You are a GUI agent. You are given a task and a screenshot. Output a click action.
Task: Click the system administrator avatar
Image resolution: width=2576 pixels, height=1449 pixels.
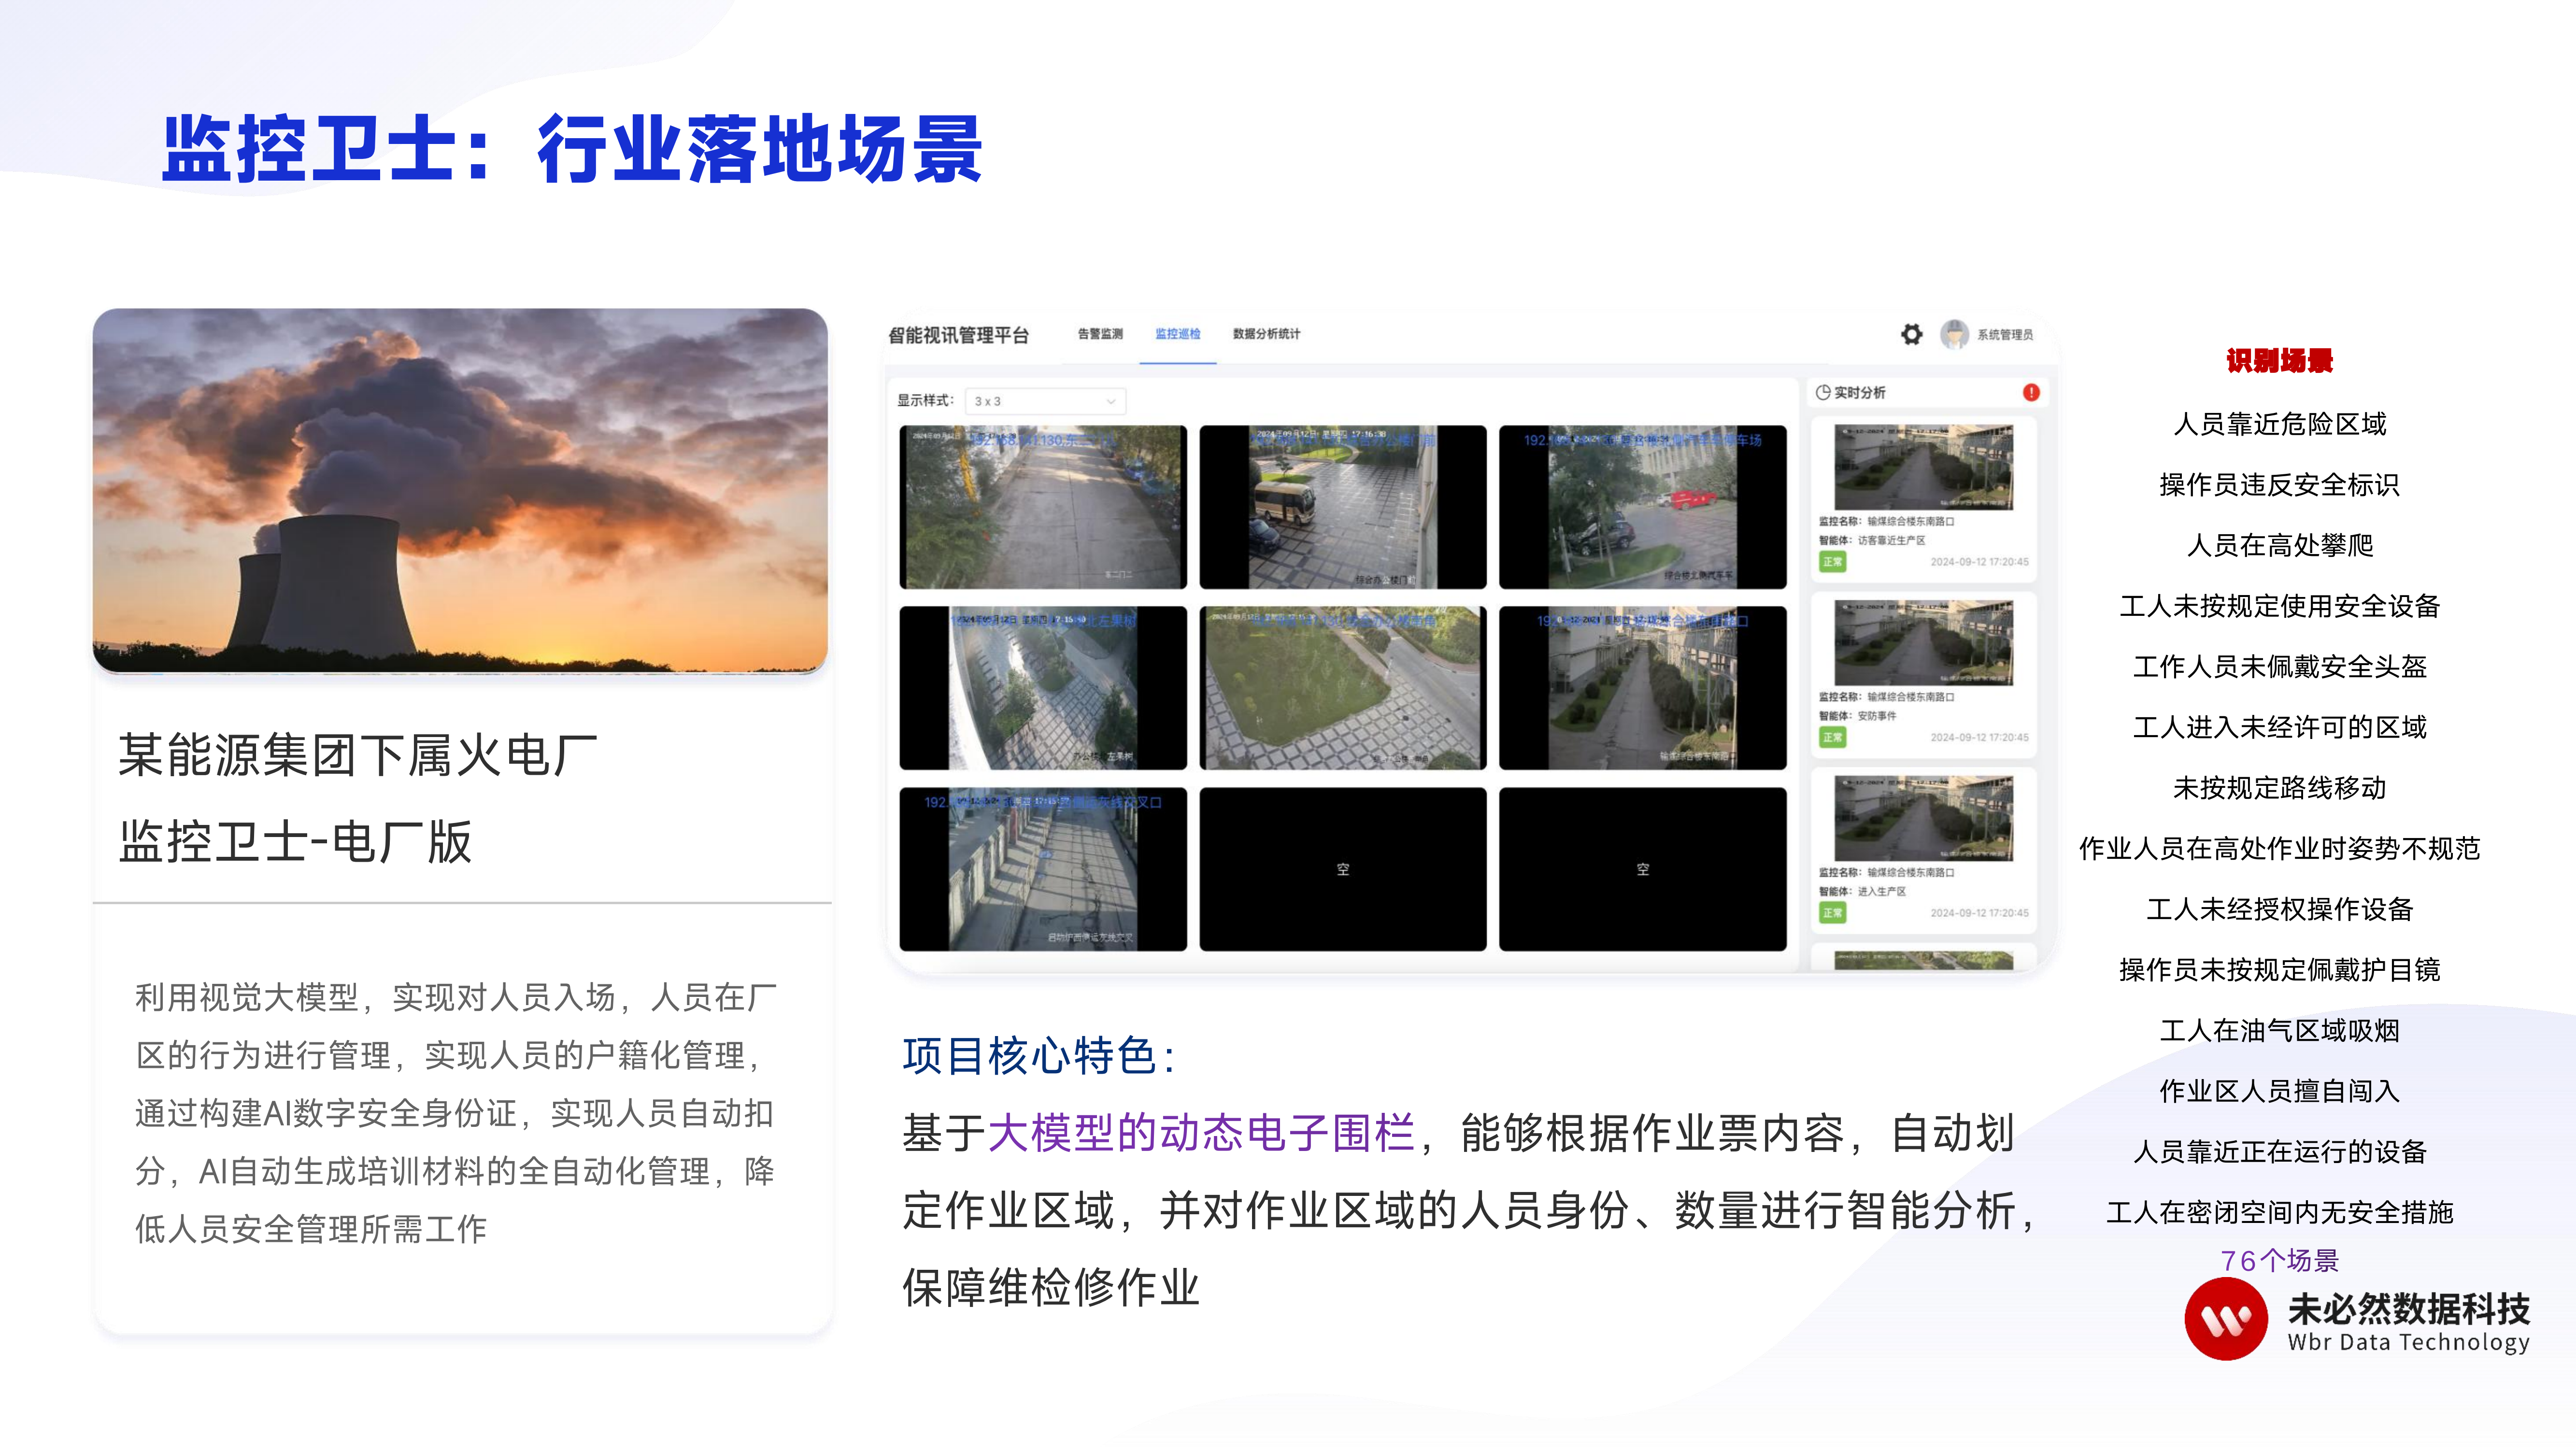pos(1954,334)
